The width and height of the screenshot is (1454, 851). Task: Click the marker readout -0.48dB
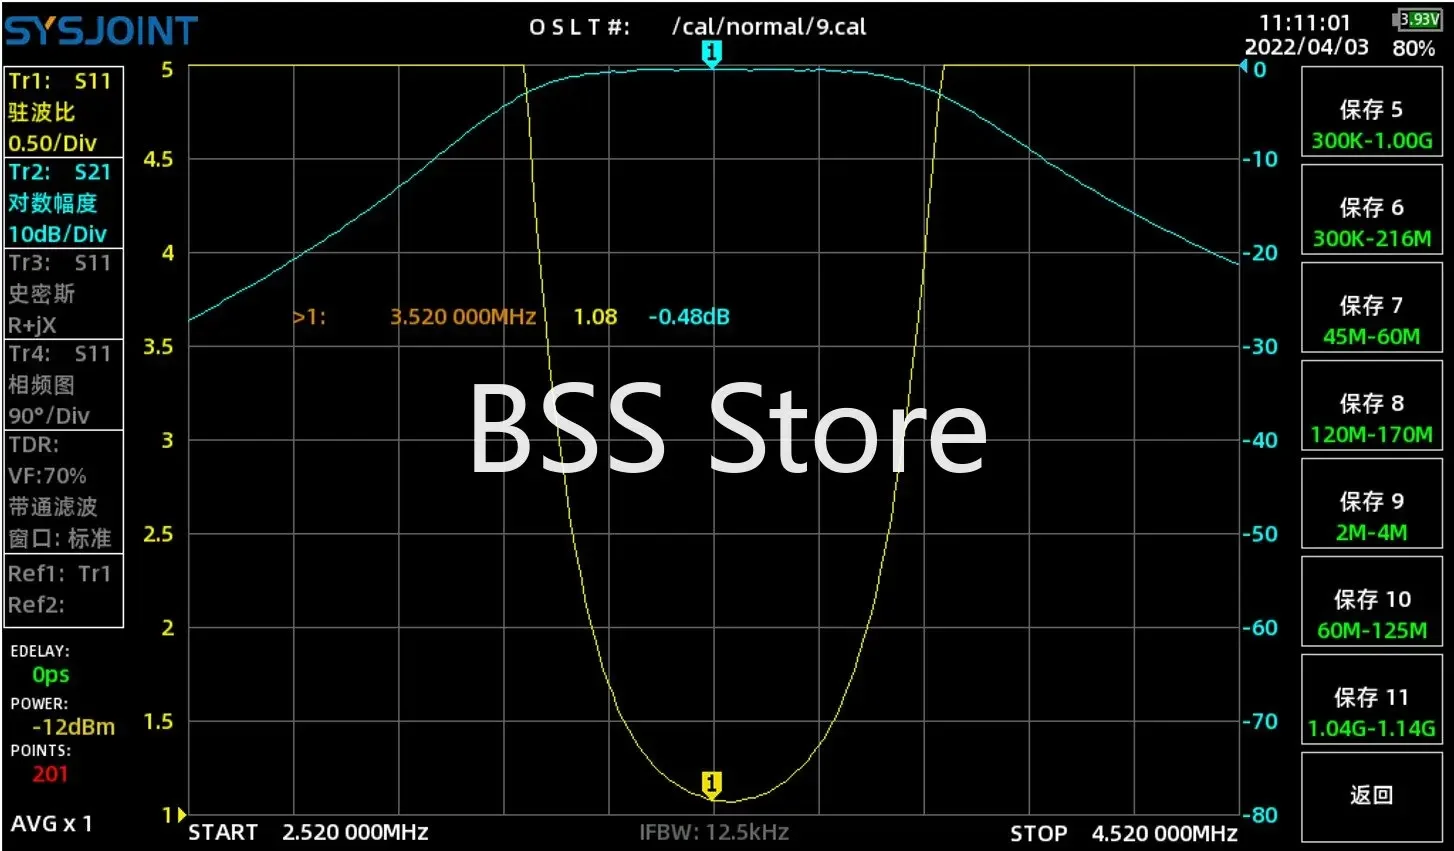pyautogui.click(x=689, y=317)
